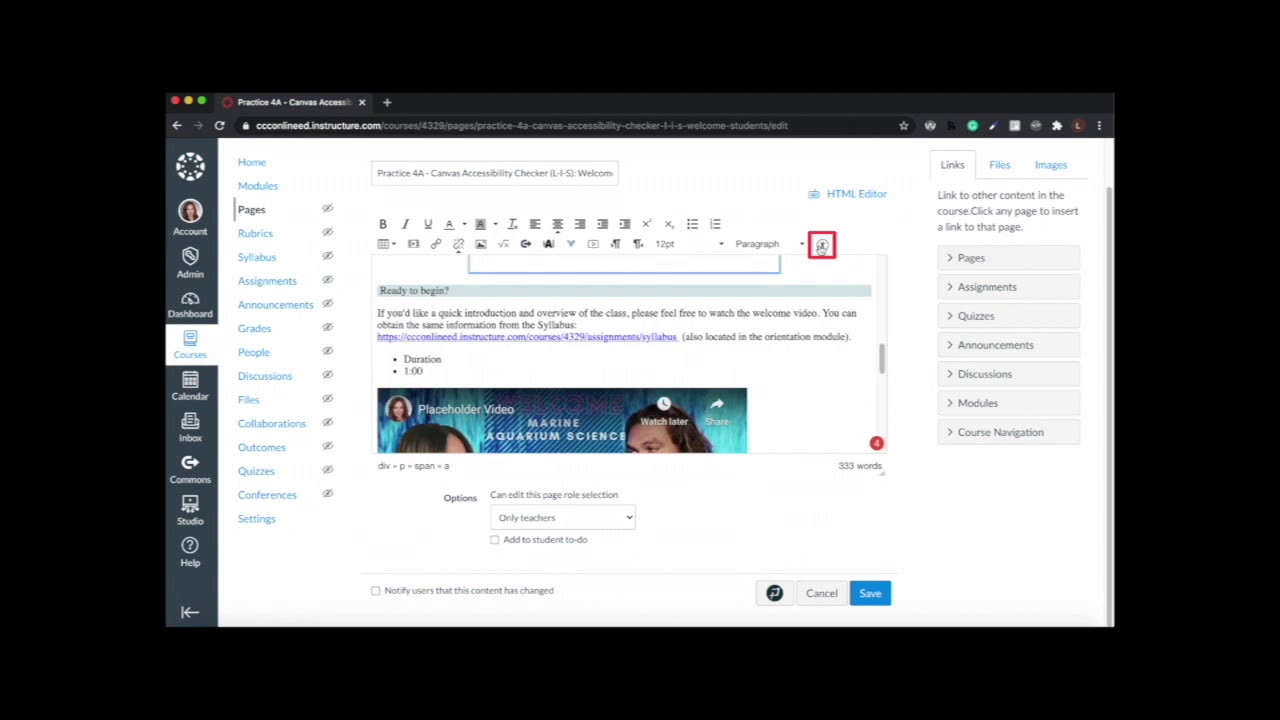1280x720 pixels.
Task: Open the Only teachers role dropdown
Action: pyautogui.click(x=562, y=517)
